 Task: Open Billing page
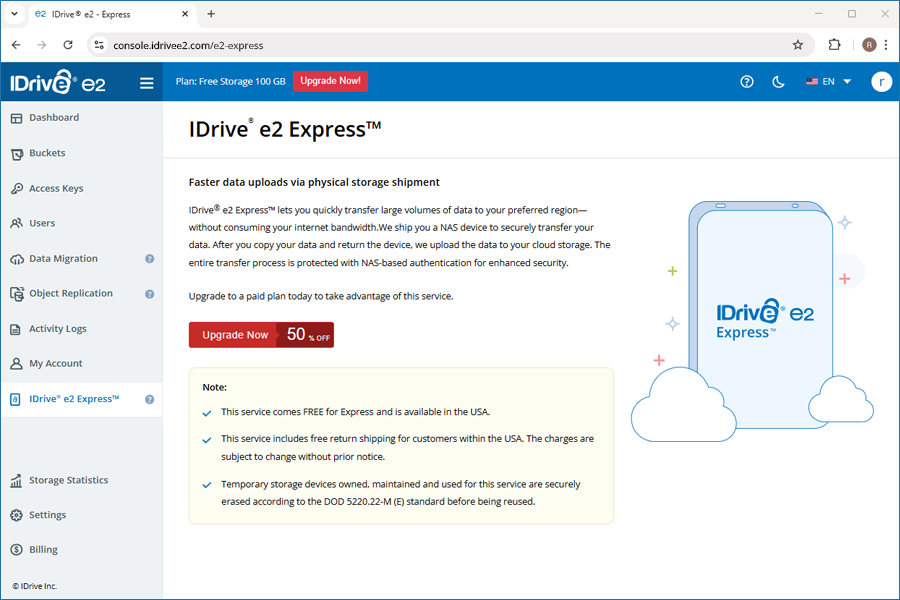(x=82, y=549)
